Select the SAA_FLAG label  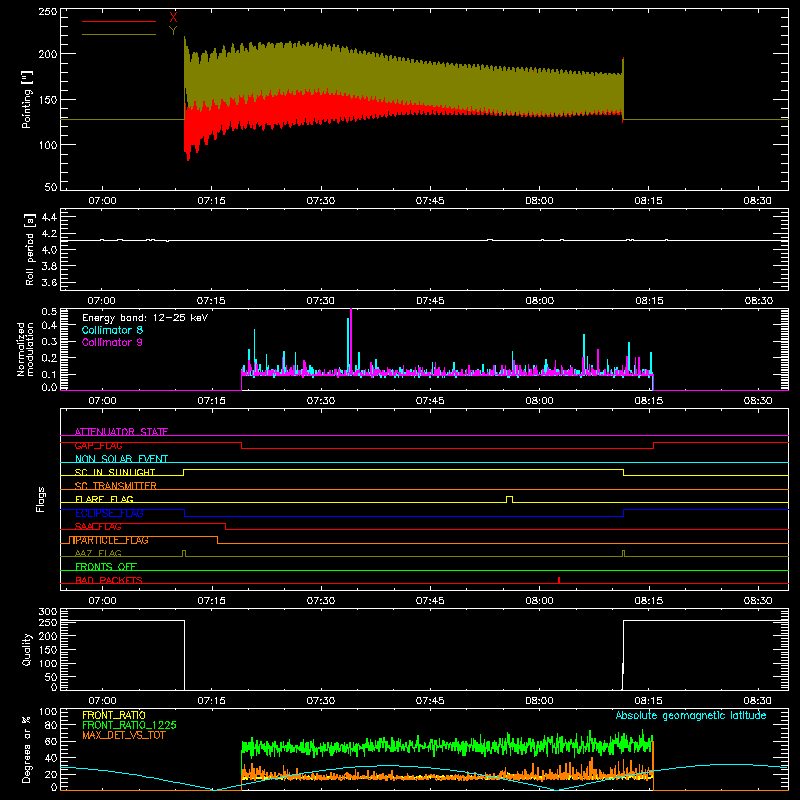coord(98,527)
